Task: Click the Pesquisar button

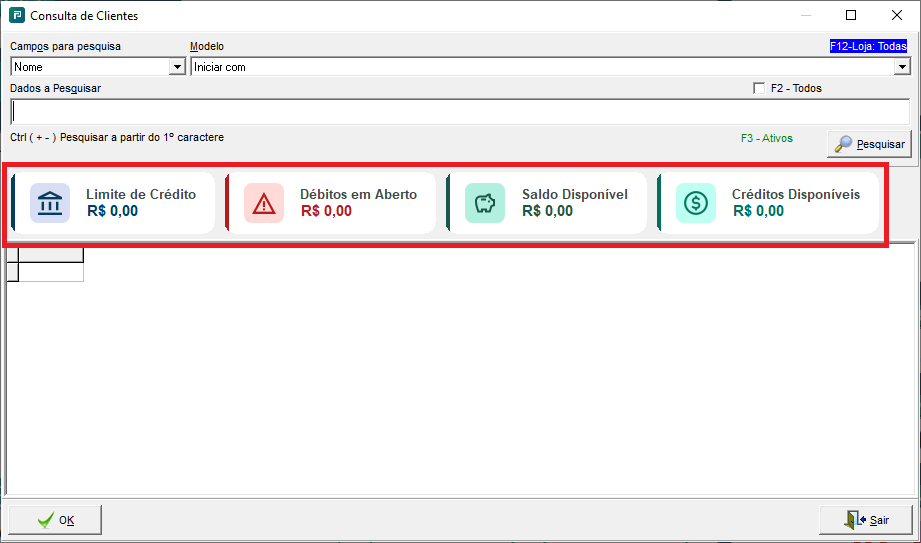Action: coord(869,144)
